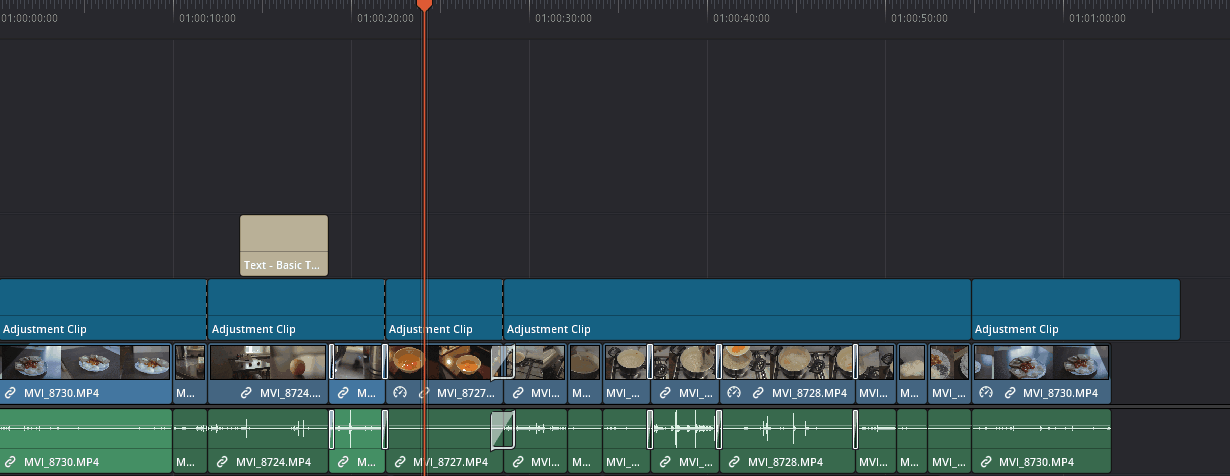This screenshot has width=1230, height=476.
Task: Select the audio crossfade after the MVI_8727.MP4 audio
Action: 502,430
